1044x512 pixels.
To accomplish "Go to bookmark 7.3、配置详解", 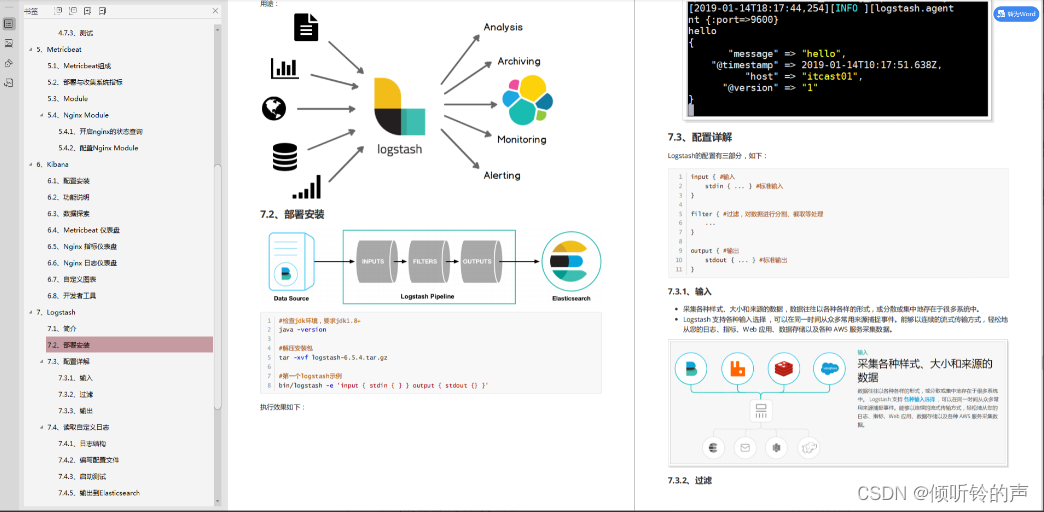I will [69, 361].
